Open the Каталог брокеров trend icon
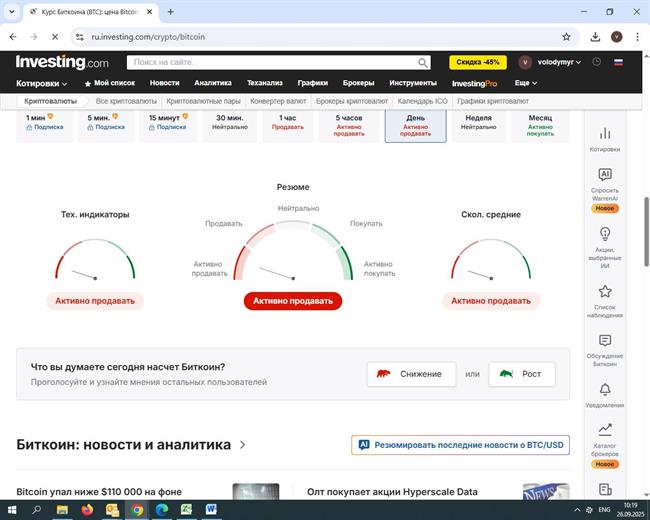The image size is (650, 520). coord(604,429)
